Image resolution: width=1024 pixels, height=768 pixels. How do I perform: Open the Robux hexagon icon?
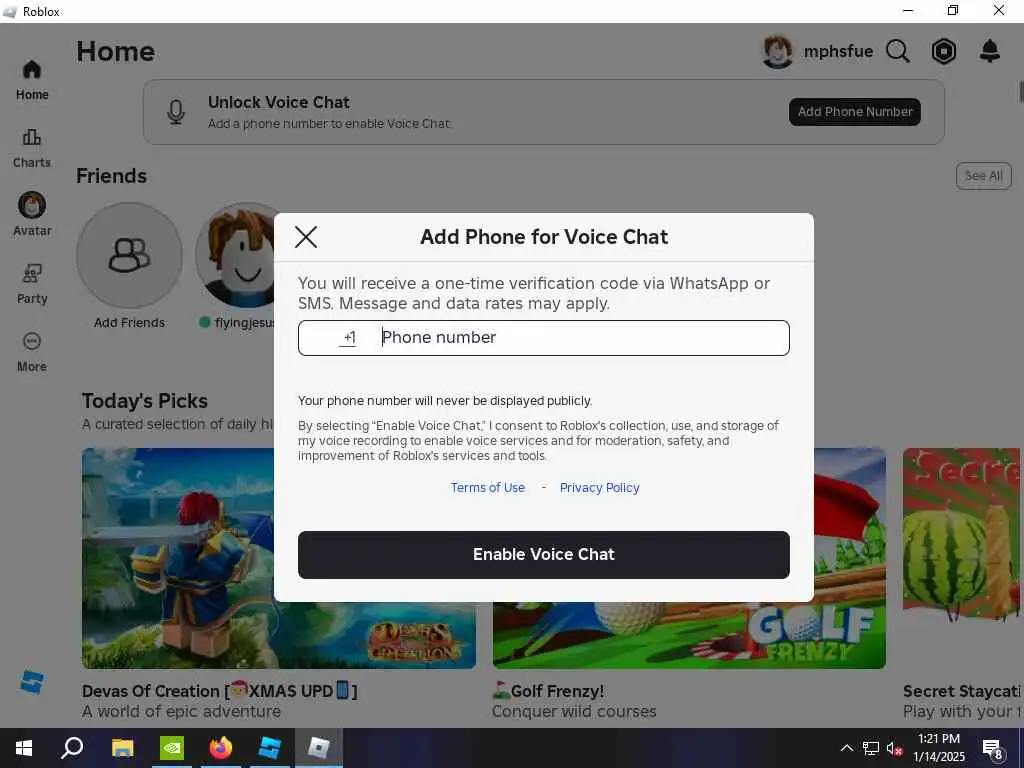944,51
